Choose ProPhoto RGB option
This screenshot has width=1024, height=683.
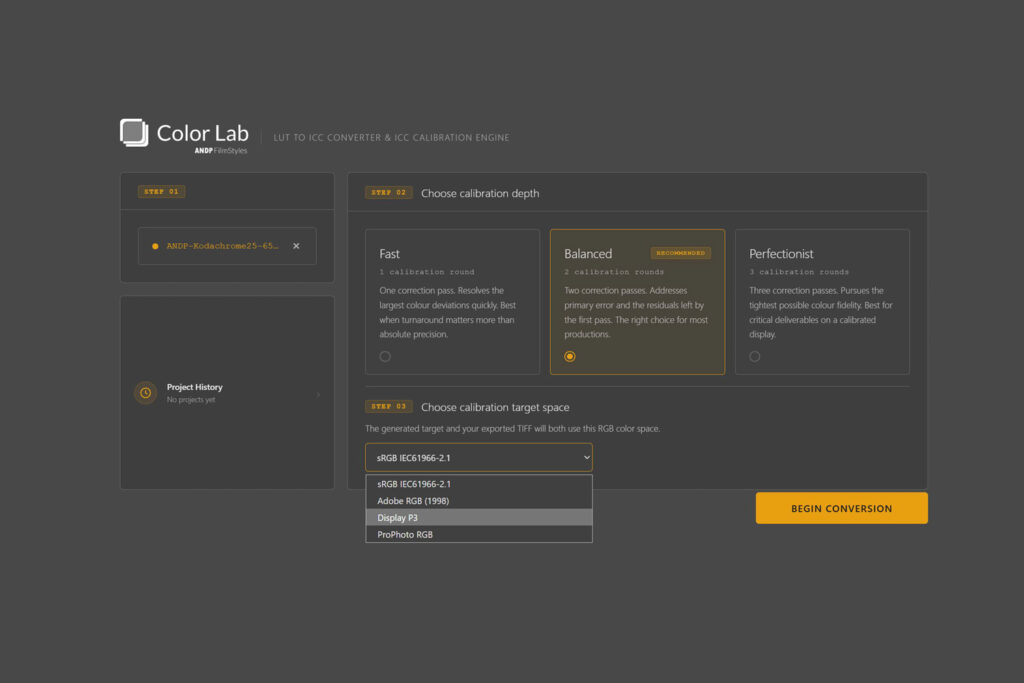tap(479, 534)
